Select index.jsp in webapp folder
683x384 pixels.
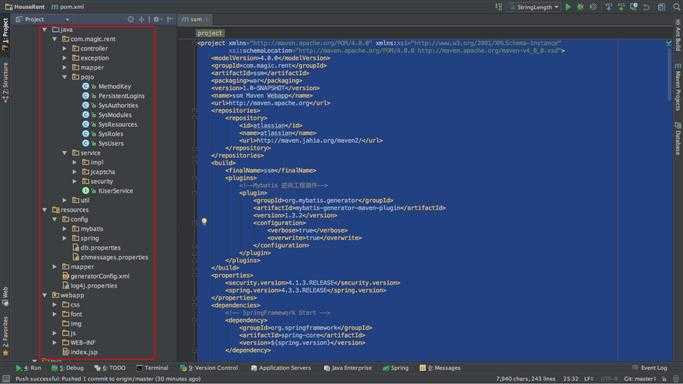pos(80,352)
